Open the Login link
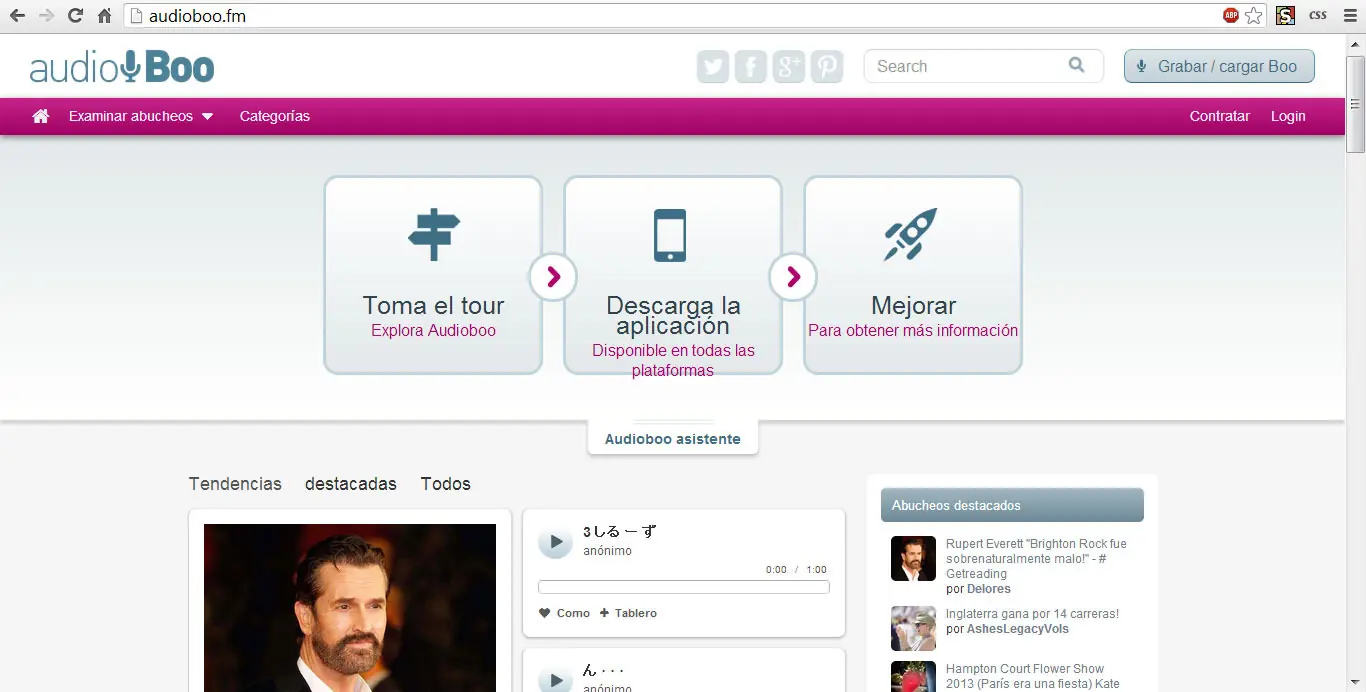 coord(1288,116)
